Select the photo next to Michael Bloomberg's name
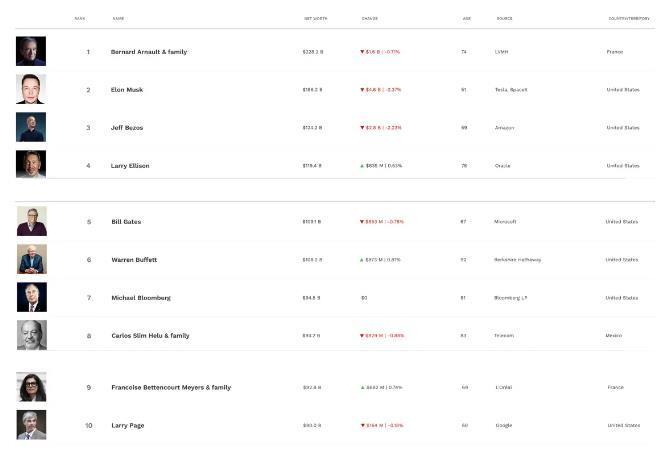Screen dimensions: 661x456 pos(31,298)
